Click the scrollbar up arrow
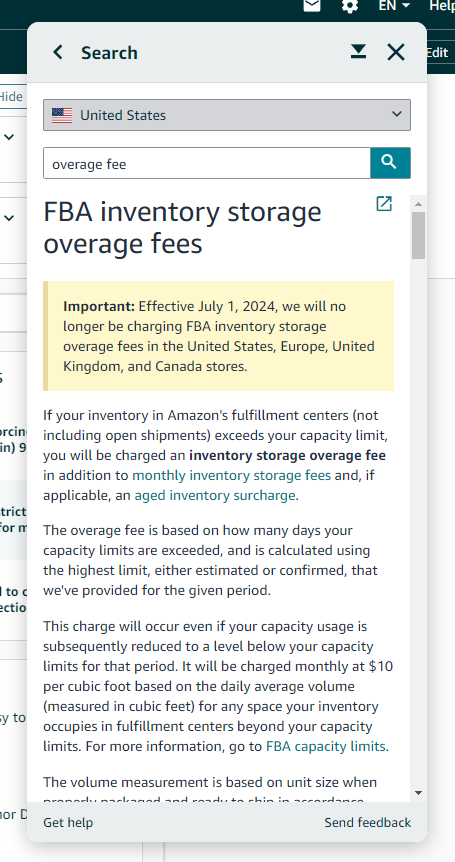This screenshot has width=455, height=862. pyautogui.click(x=418, y=205)
